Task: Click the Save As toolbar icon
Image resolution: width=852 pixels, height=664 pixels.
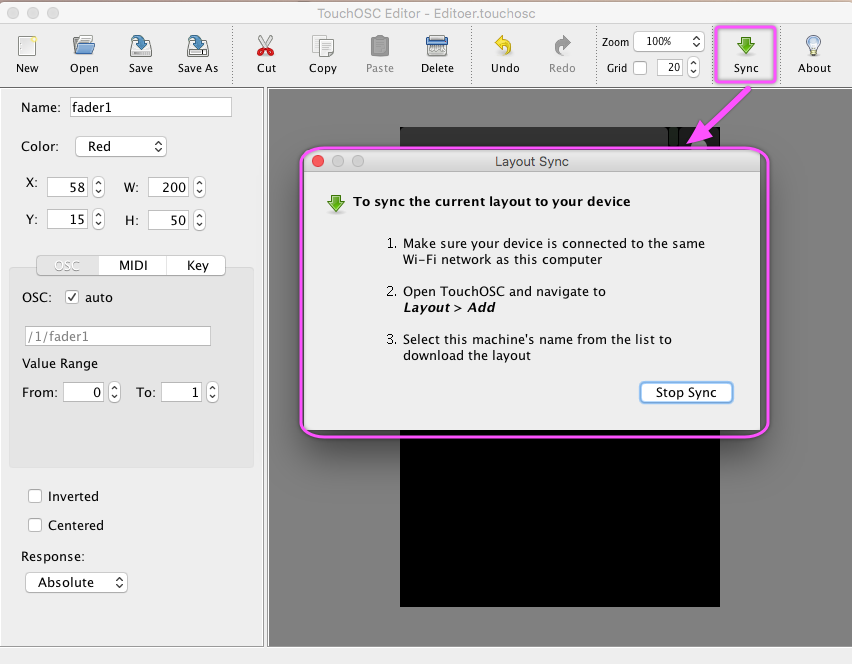Action: [198, 46]
